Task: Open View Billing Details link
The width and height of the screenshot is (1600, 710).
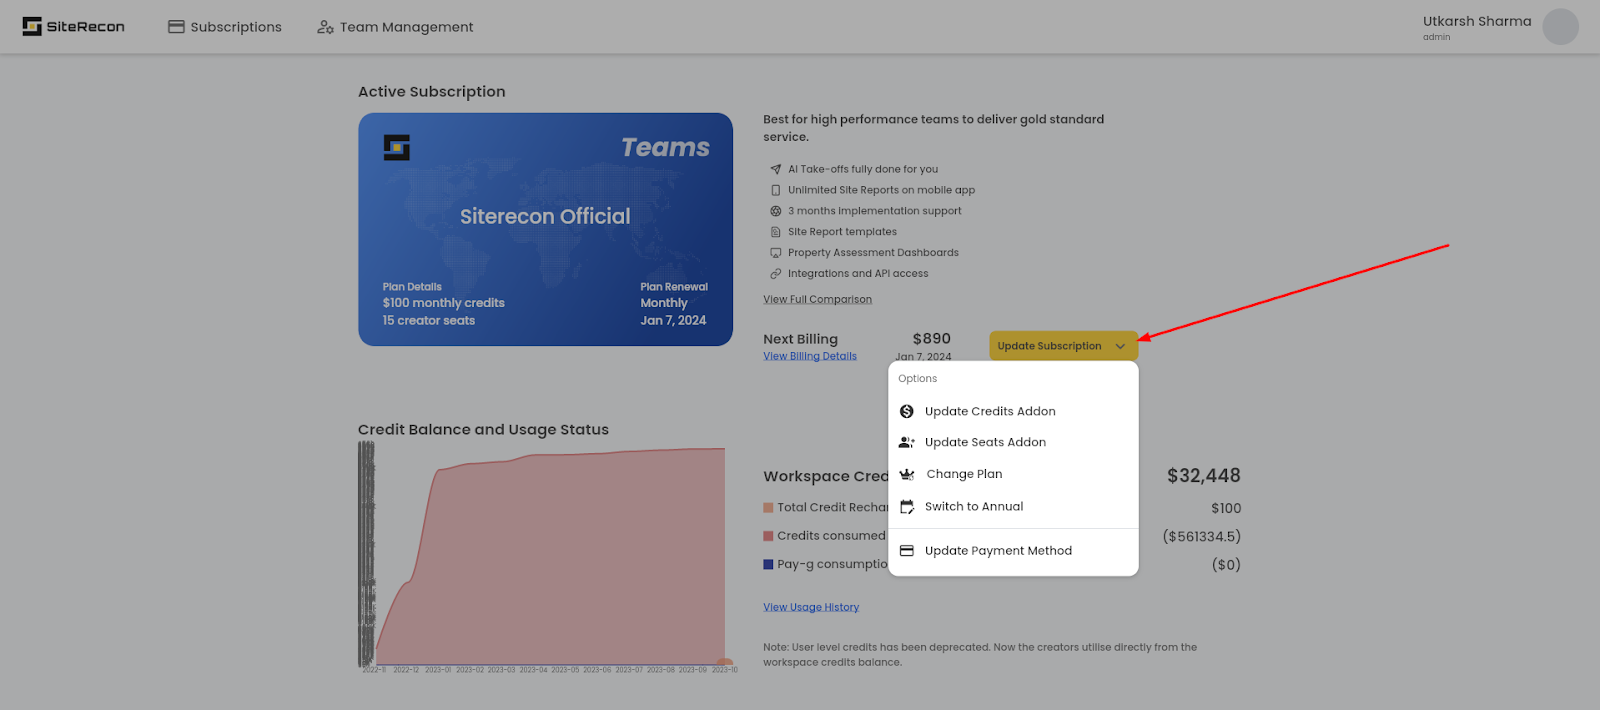Action: pyautogui.click(x=810, y=356)
